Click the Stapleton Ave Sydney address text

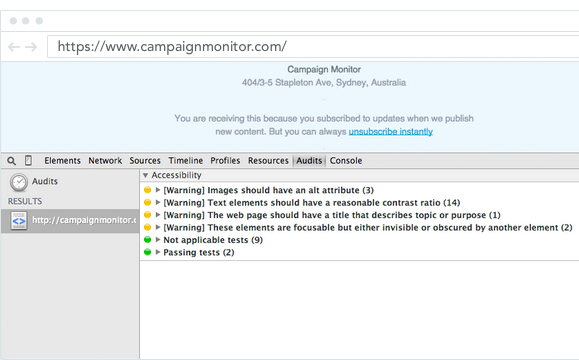(x=324, y=83)
